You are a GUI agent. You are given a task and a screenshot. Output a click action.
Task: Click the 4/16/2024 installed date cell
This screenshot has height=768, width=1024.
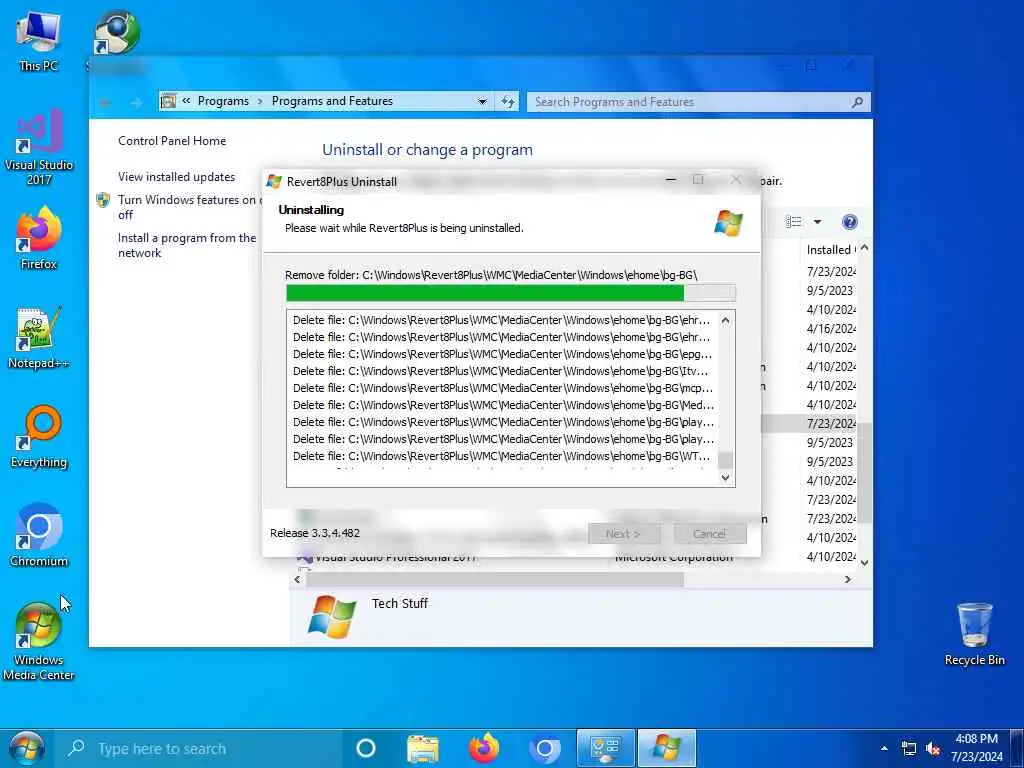[831, 328]
